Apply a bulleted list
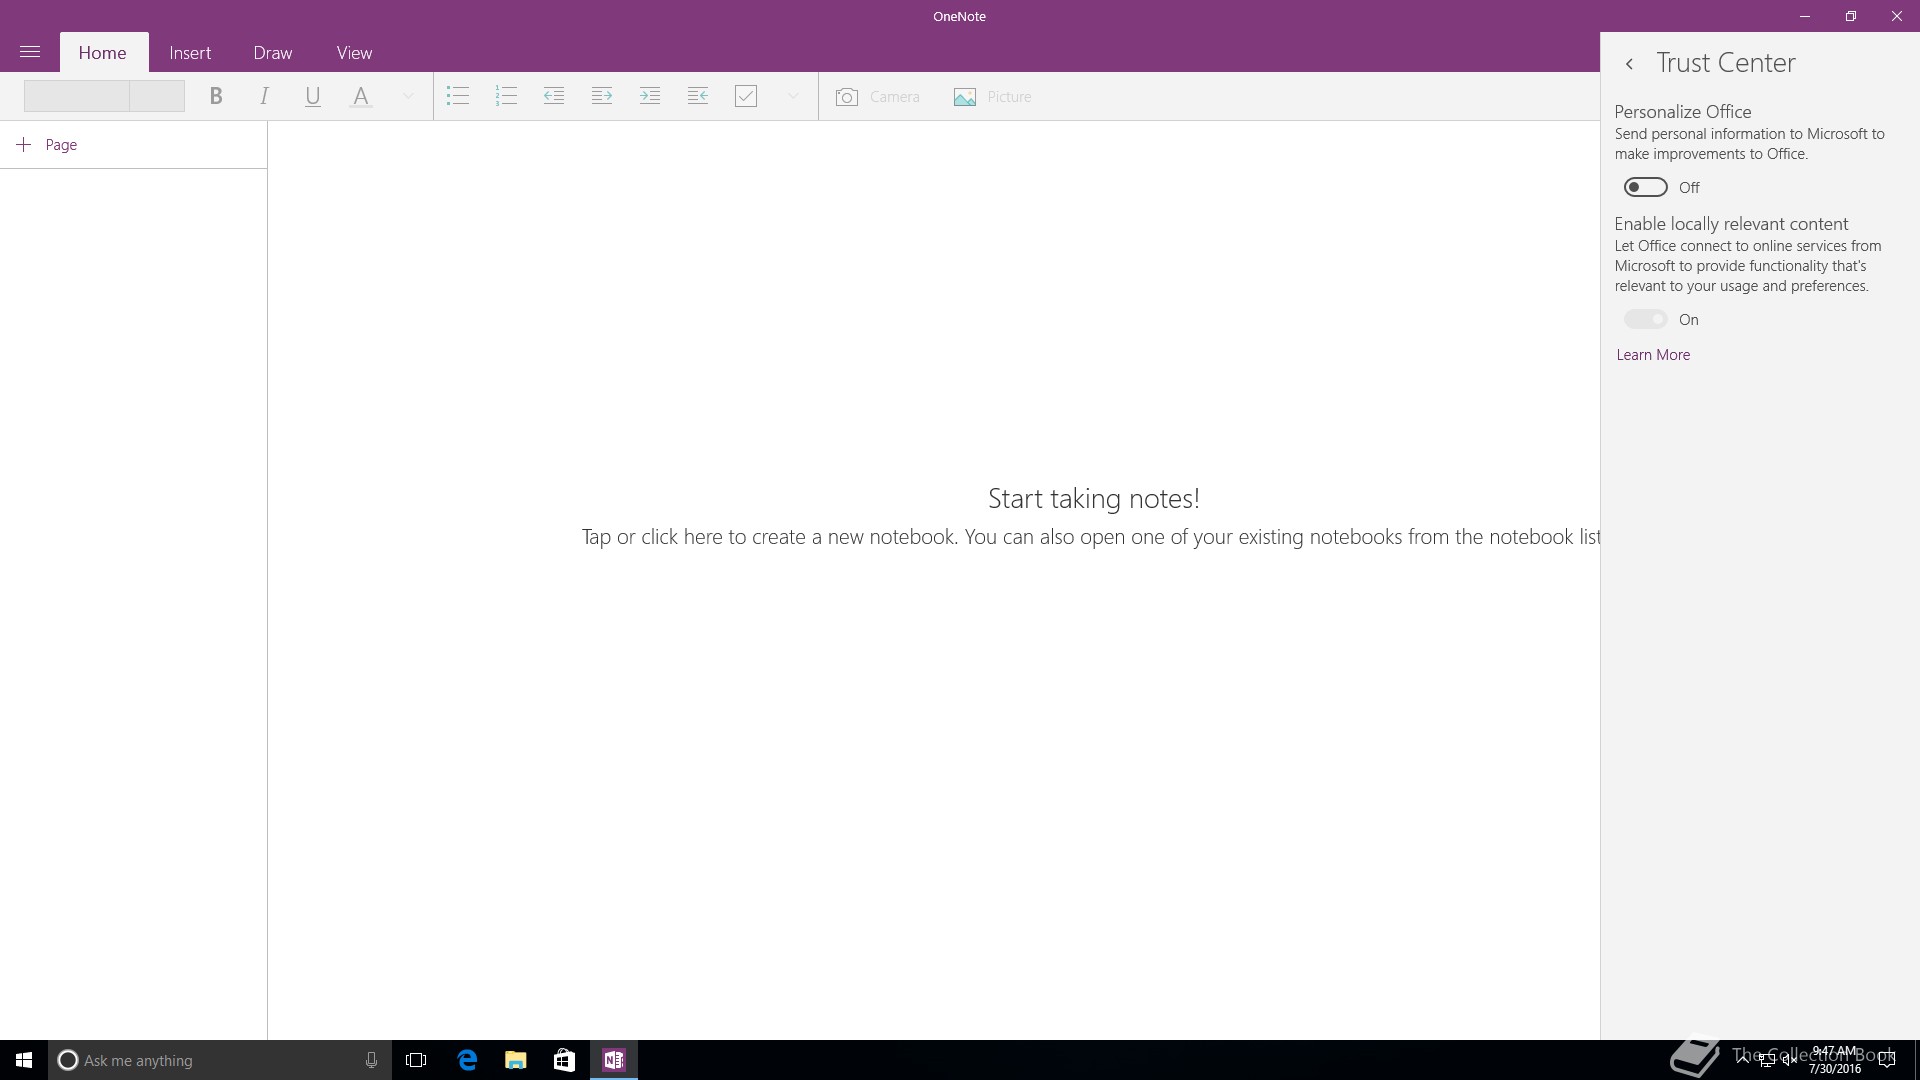The image size is (1920, 1080). coord(458,96)
